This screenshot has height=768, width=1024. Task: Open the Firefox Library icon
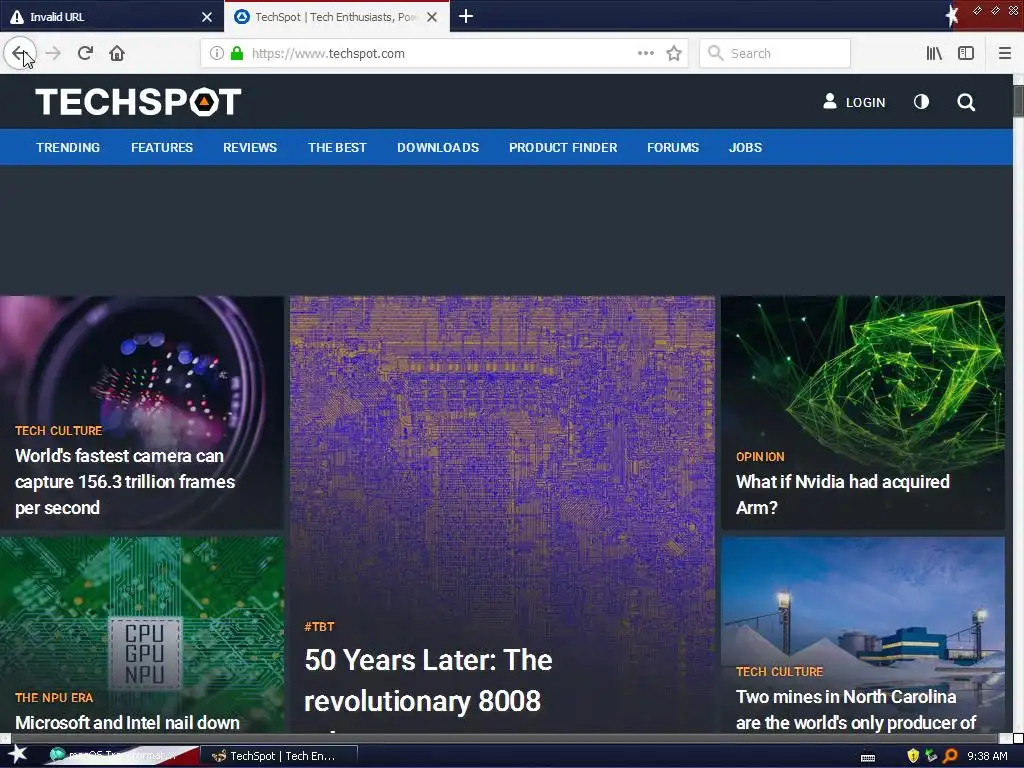click(x=934, y=53)
